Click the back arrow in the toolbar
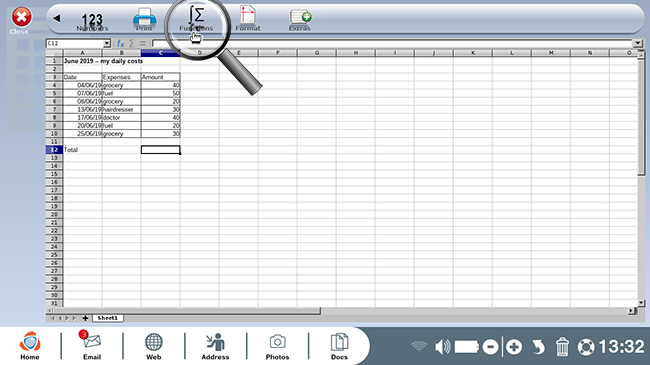Image resolution: width=650 pixels, height=365 pixels. coord(57,18)
